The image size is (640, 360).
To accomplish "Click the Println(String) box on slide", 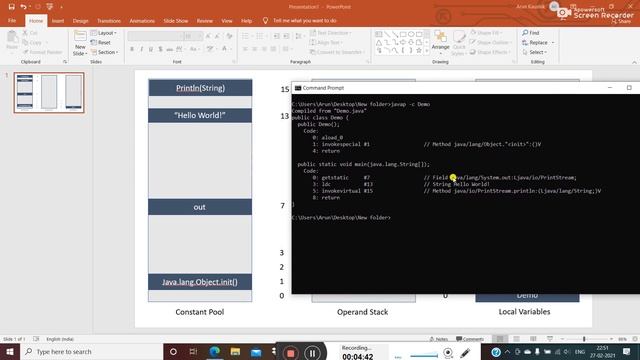I will 200,88.
